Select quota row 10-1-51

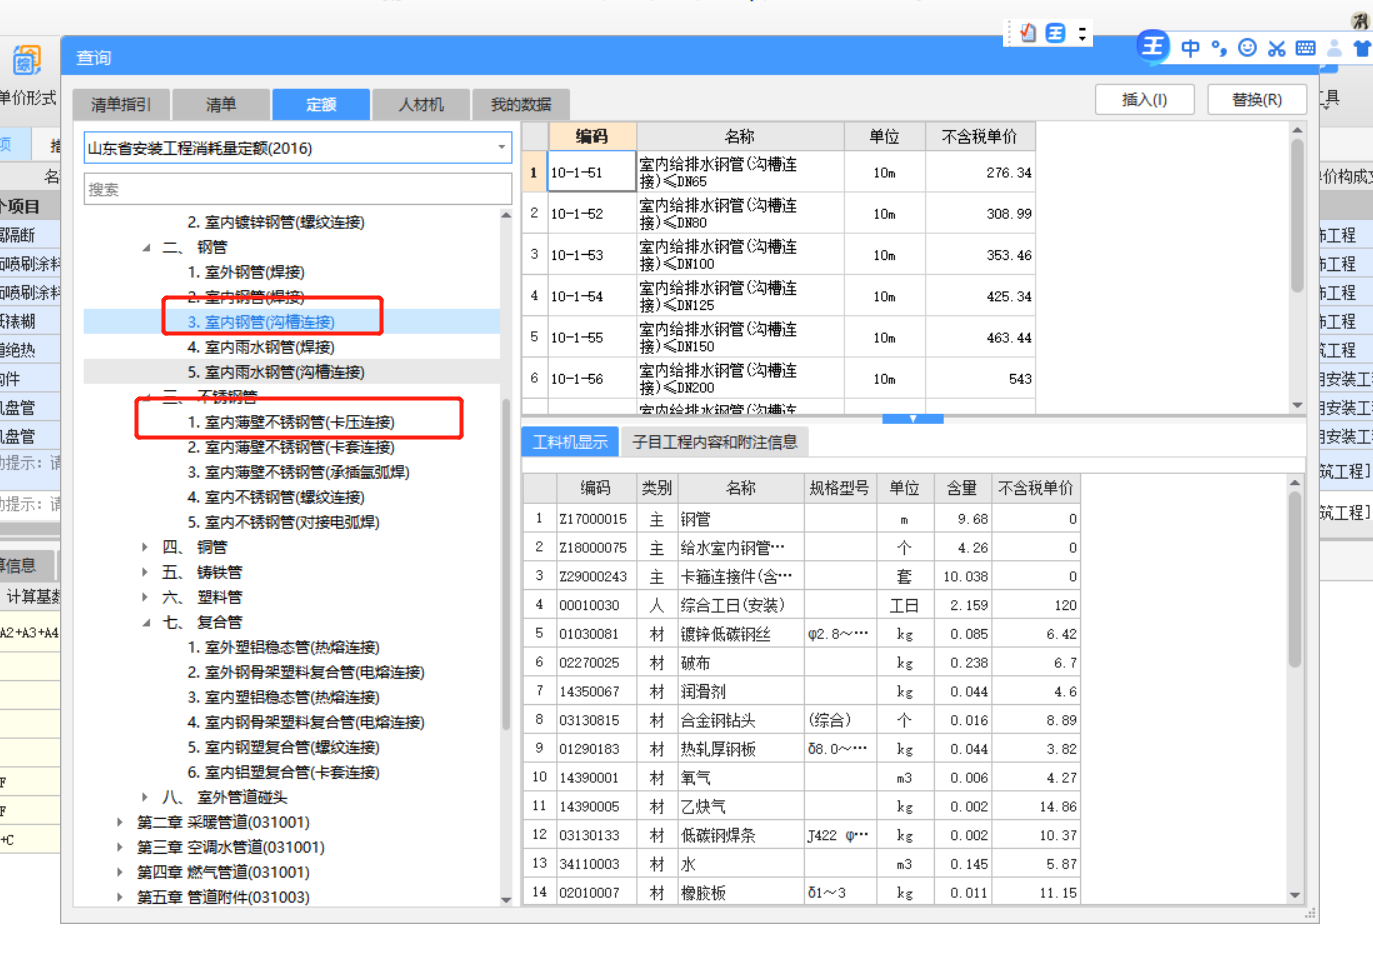point(778,172)
